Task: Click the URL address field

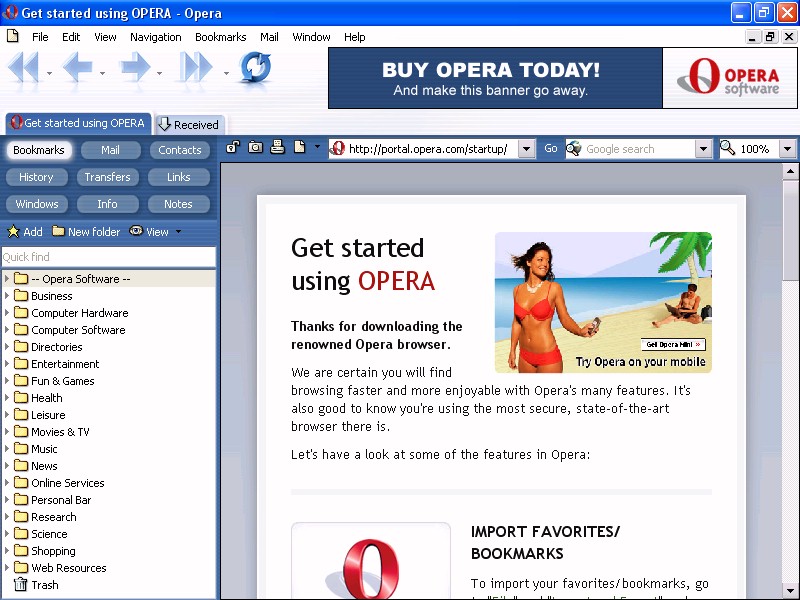Action: pyautogui.click(x=432, y=149)
